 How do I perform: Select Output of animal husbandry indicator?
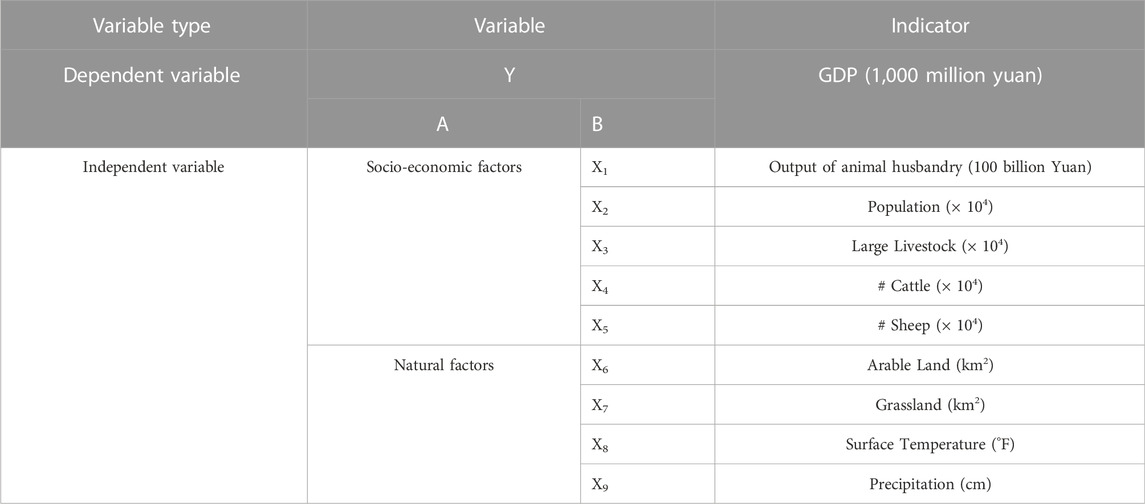click(930, 167)
